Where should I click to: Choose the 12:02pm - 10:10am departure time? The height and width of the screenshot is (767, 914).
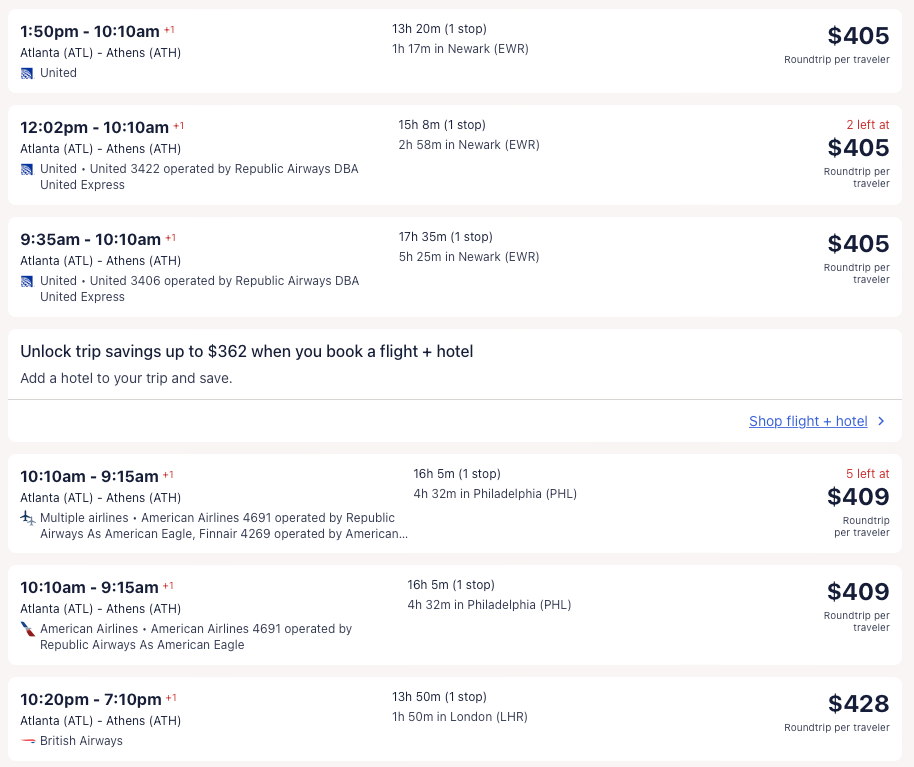tap(94, 128)
